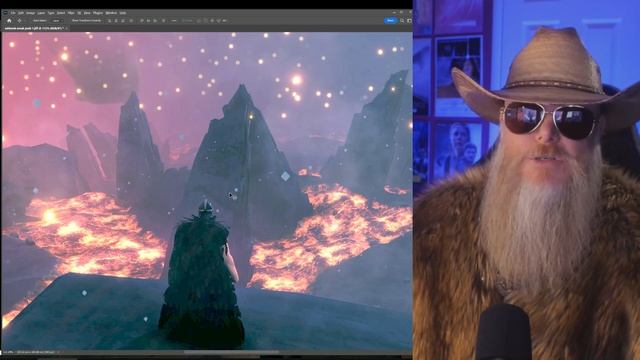The width and height of the screenshot is (640, 360).
Task: Click Align top edges icon
Action: [142, 21]
